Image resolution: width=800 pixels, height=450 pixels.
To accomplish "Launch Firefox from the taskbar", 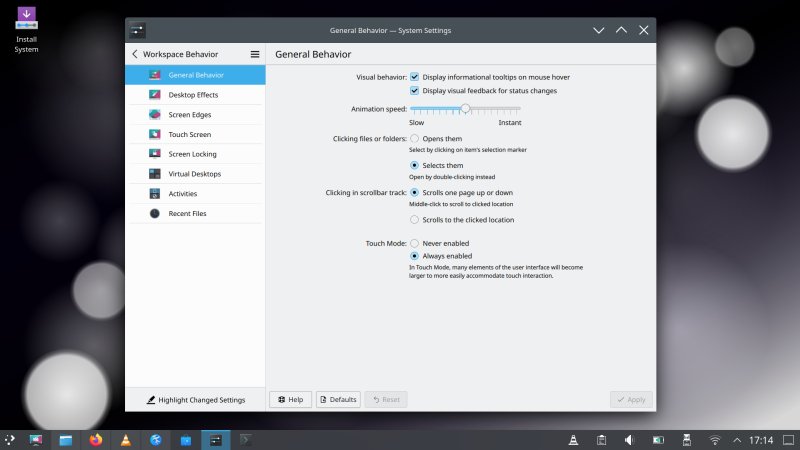I will (x=96, y=439).
